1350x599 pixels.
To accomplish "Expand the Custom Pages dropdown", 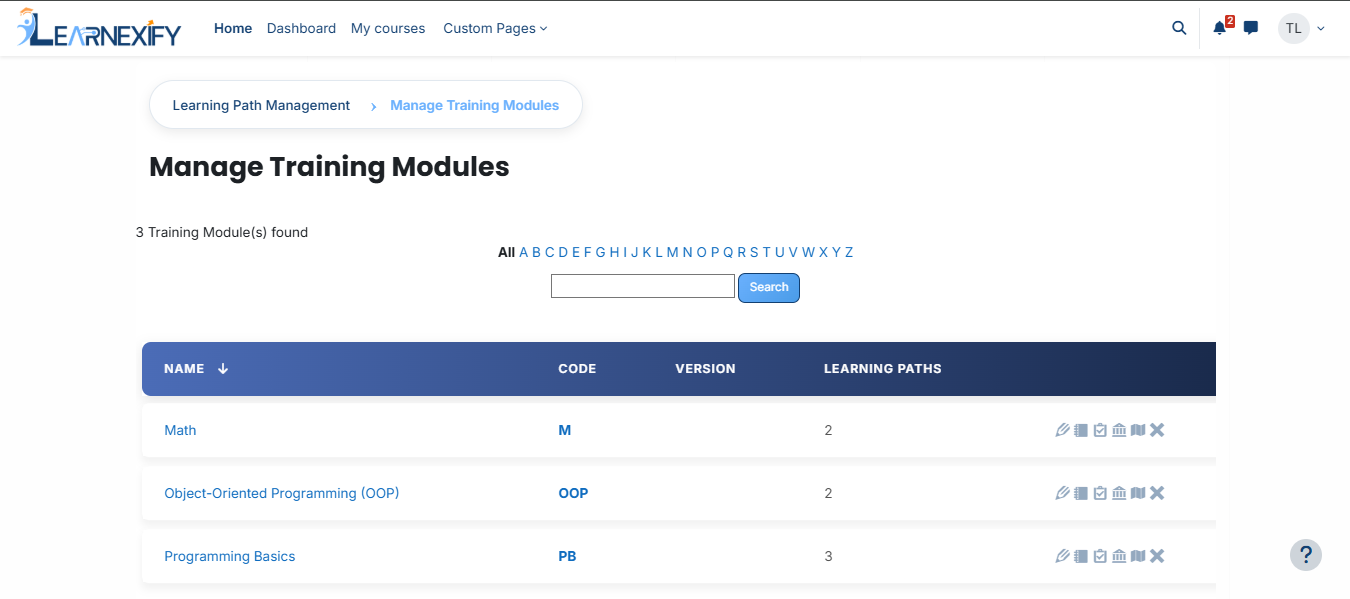I will (495, 28).
